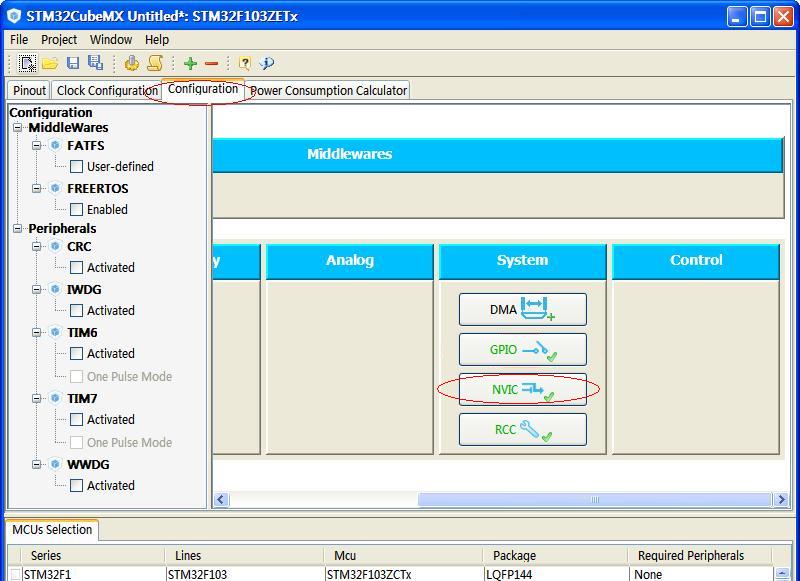Open the Window menu

[111, 40]
